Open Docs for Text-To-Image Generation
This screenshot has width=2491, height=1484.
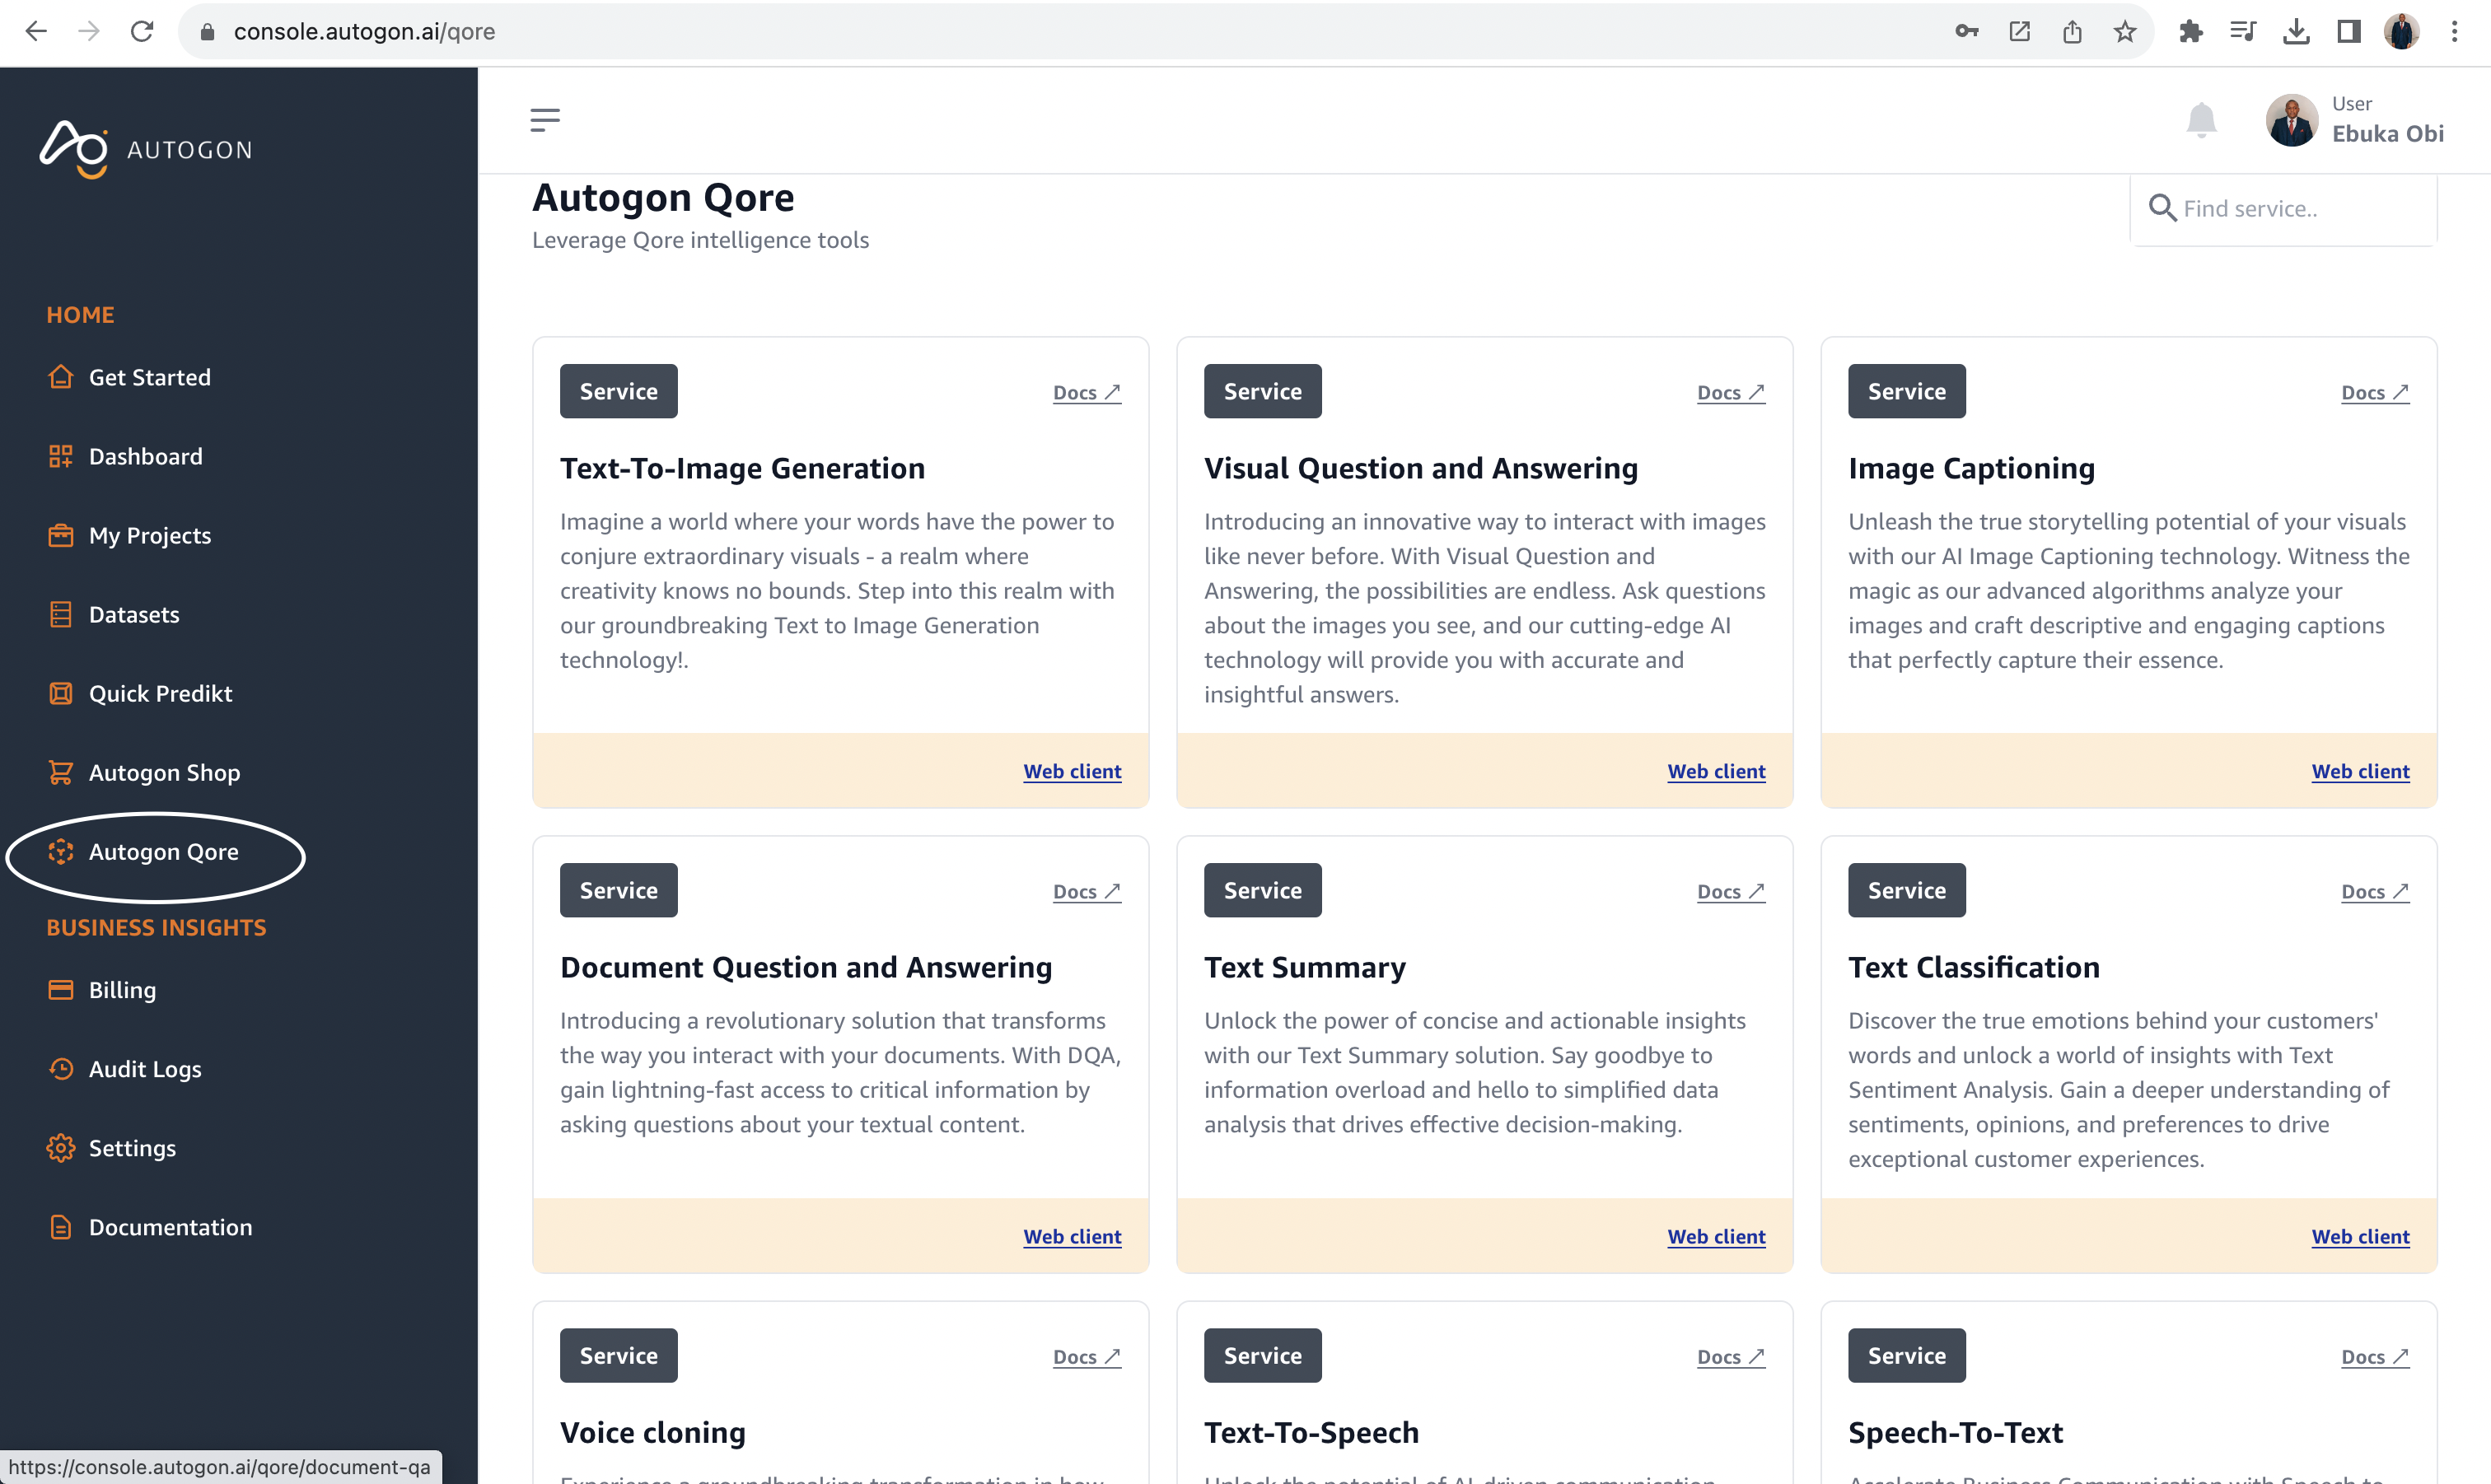click(x=1087, y=392)
